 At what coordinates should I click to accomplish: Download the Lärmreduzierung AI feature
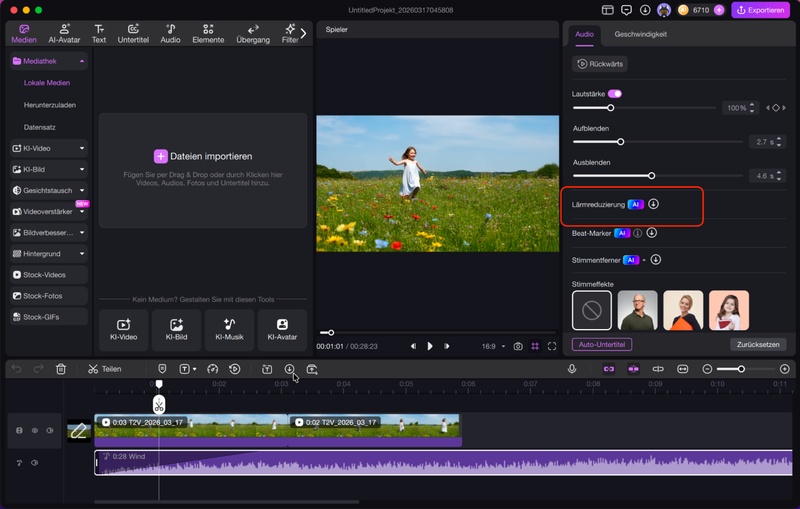(x=654, y=204)
